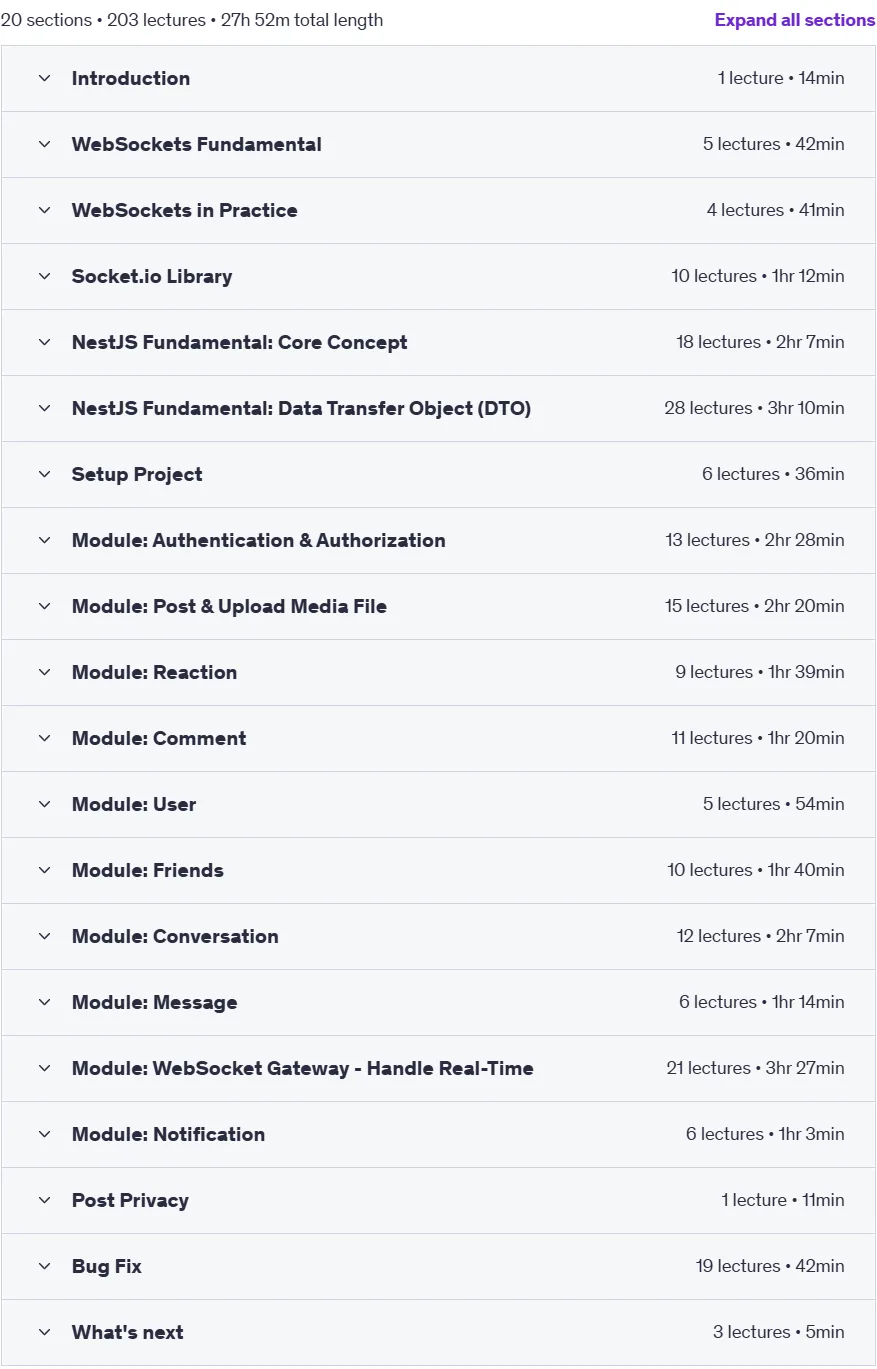Expand the Introduction section chevron
Viewport: 877px width, 1369px height.
(44, 78)
